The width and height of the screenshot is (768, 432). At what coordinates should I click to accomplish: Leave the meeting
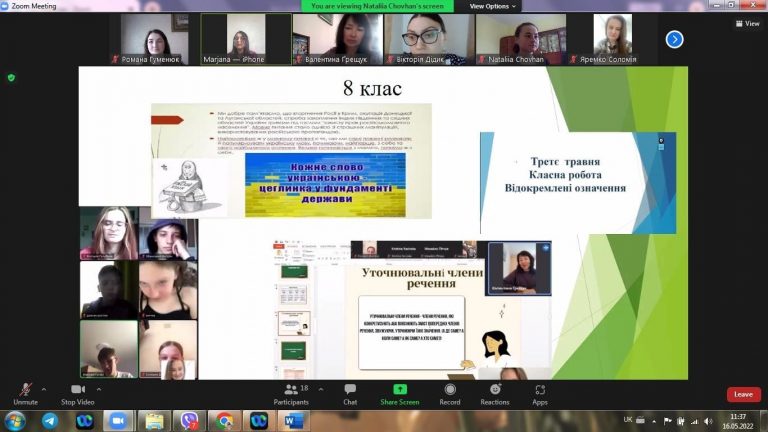744,394
